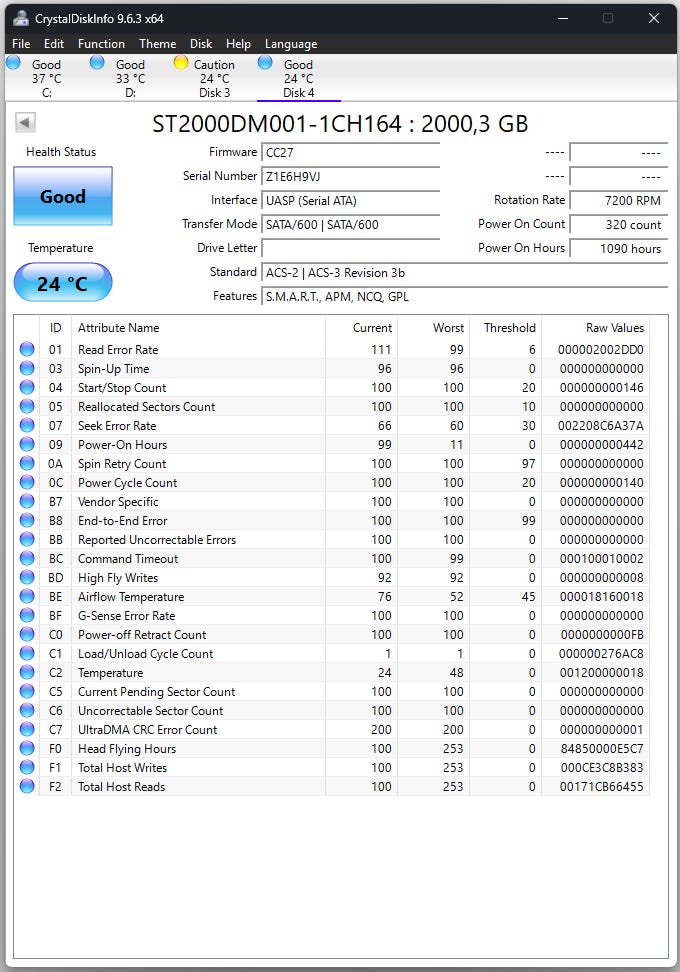Click the status icon for Load/Unload Cycle Count
Viewport: 680px width, 972px height.
coord(27,653)
